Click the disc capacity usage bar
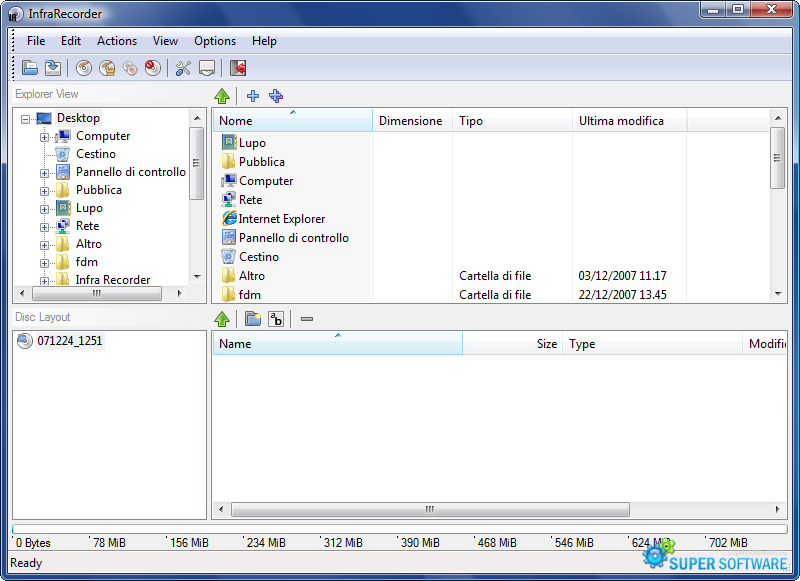This screenshot has width=800, height=581. pos(399,529)
